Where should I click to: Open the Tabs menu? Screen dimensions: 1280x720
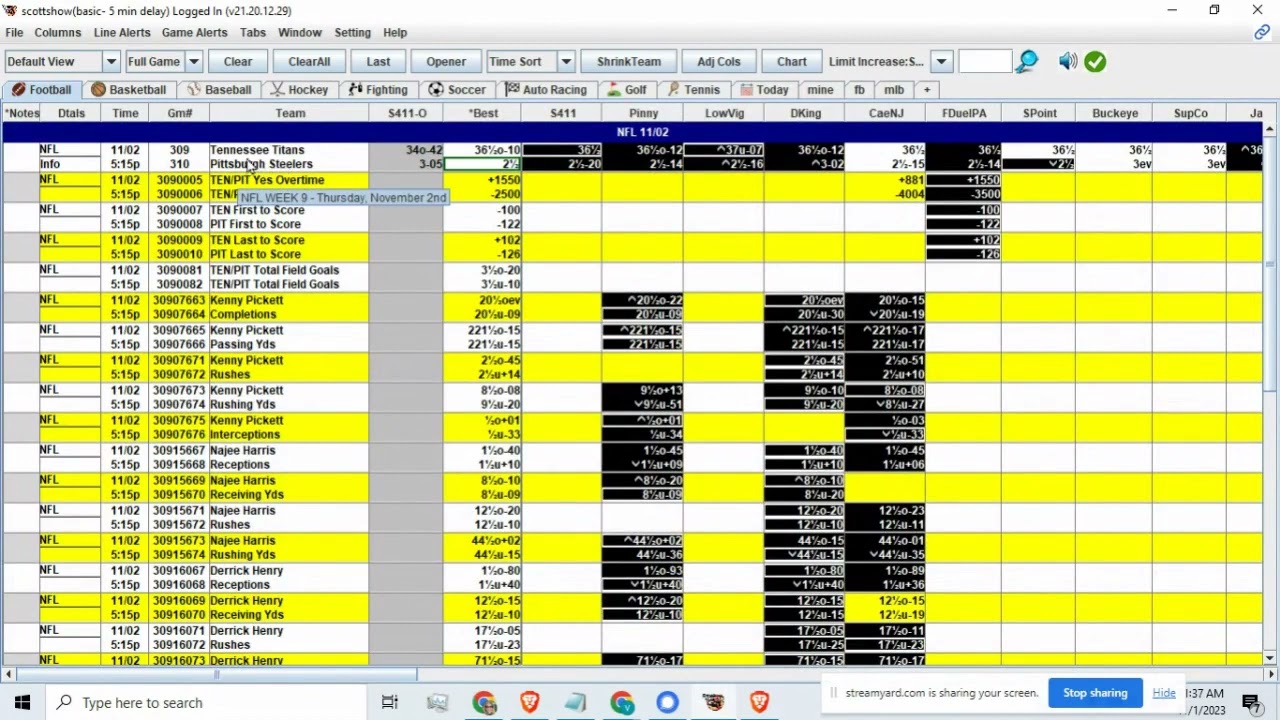point(253,33)
